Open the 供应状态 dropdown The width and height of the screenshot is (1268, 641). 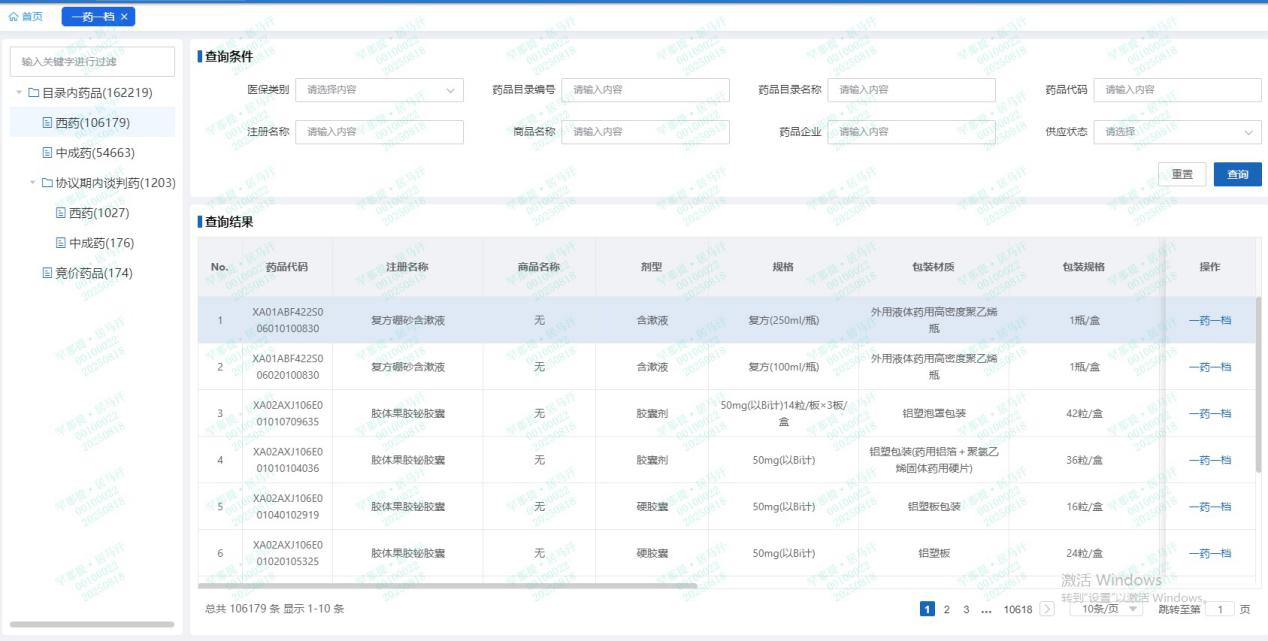click(x=1177, y=132)
